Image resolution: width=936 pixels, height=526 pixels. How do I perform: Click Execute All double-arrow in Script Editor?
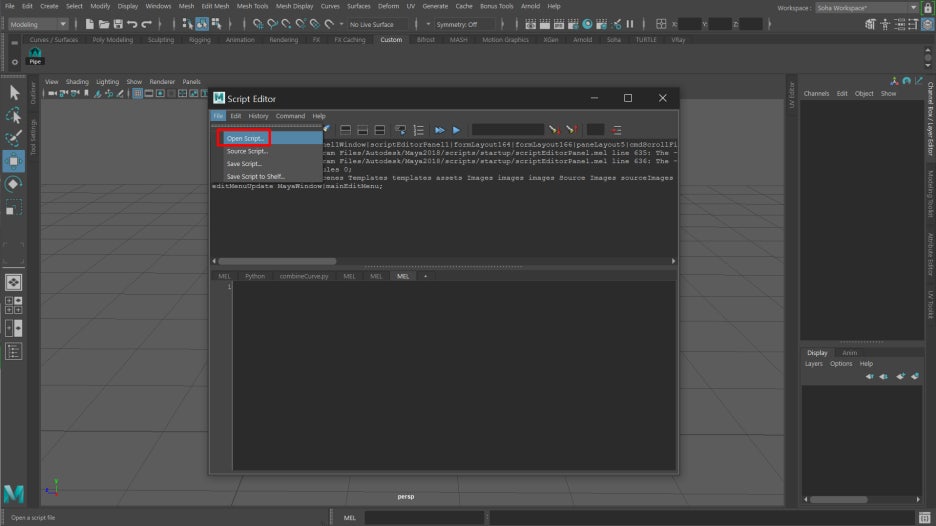point(439,130)
